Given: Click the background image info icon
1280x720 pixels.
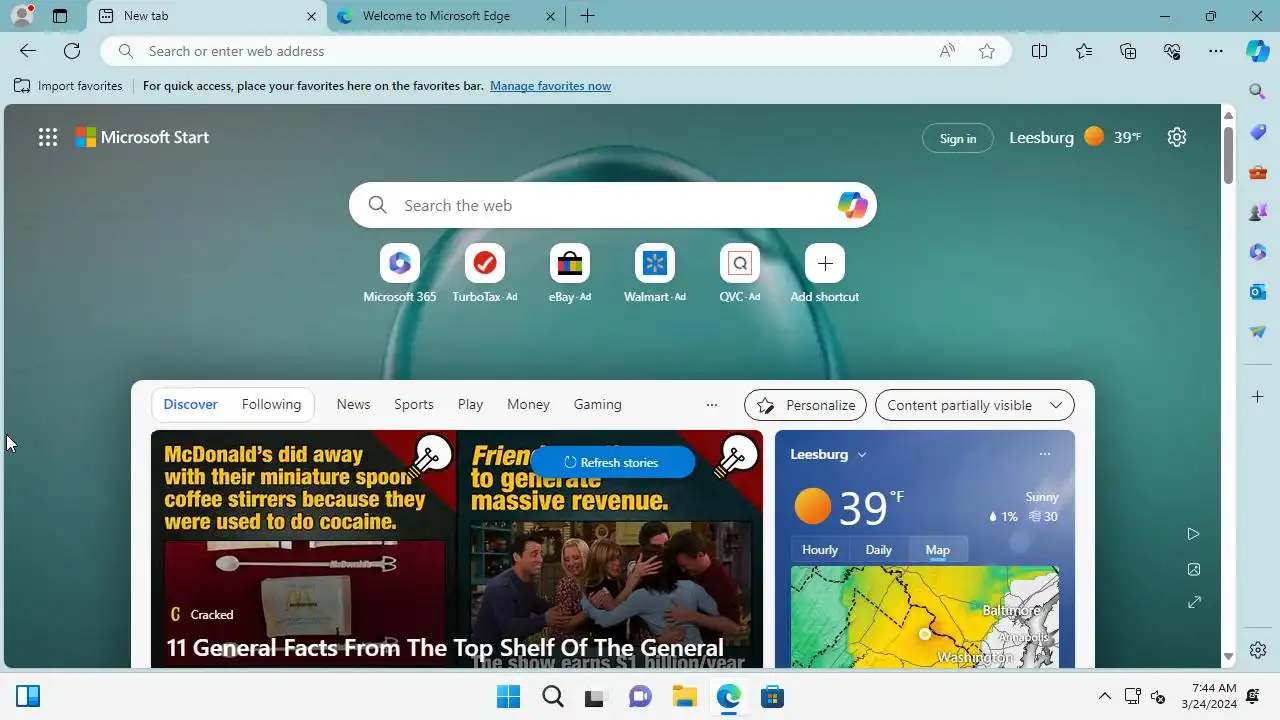Looking at the screenshot, I should coord(1193,569).
